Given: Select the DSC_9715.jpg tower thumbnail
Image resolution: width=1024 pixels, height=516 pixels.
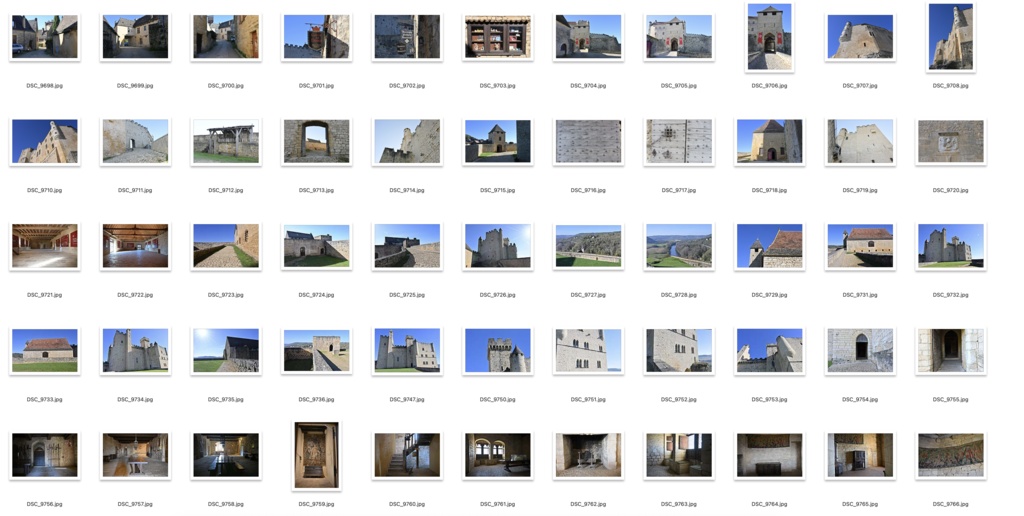Looking at the screenshot, I should pos(498,141).
